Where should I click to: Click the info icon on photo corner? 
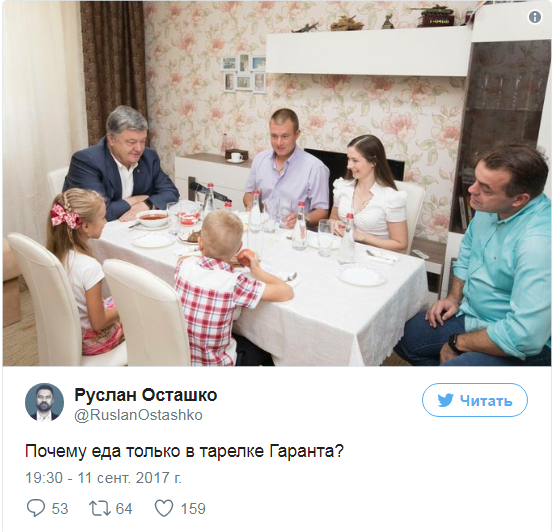(535, 17)
